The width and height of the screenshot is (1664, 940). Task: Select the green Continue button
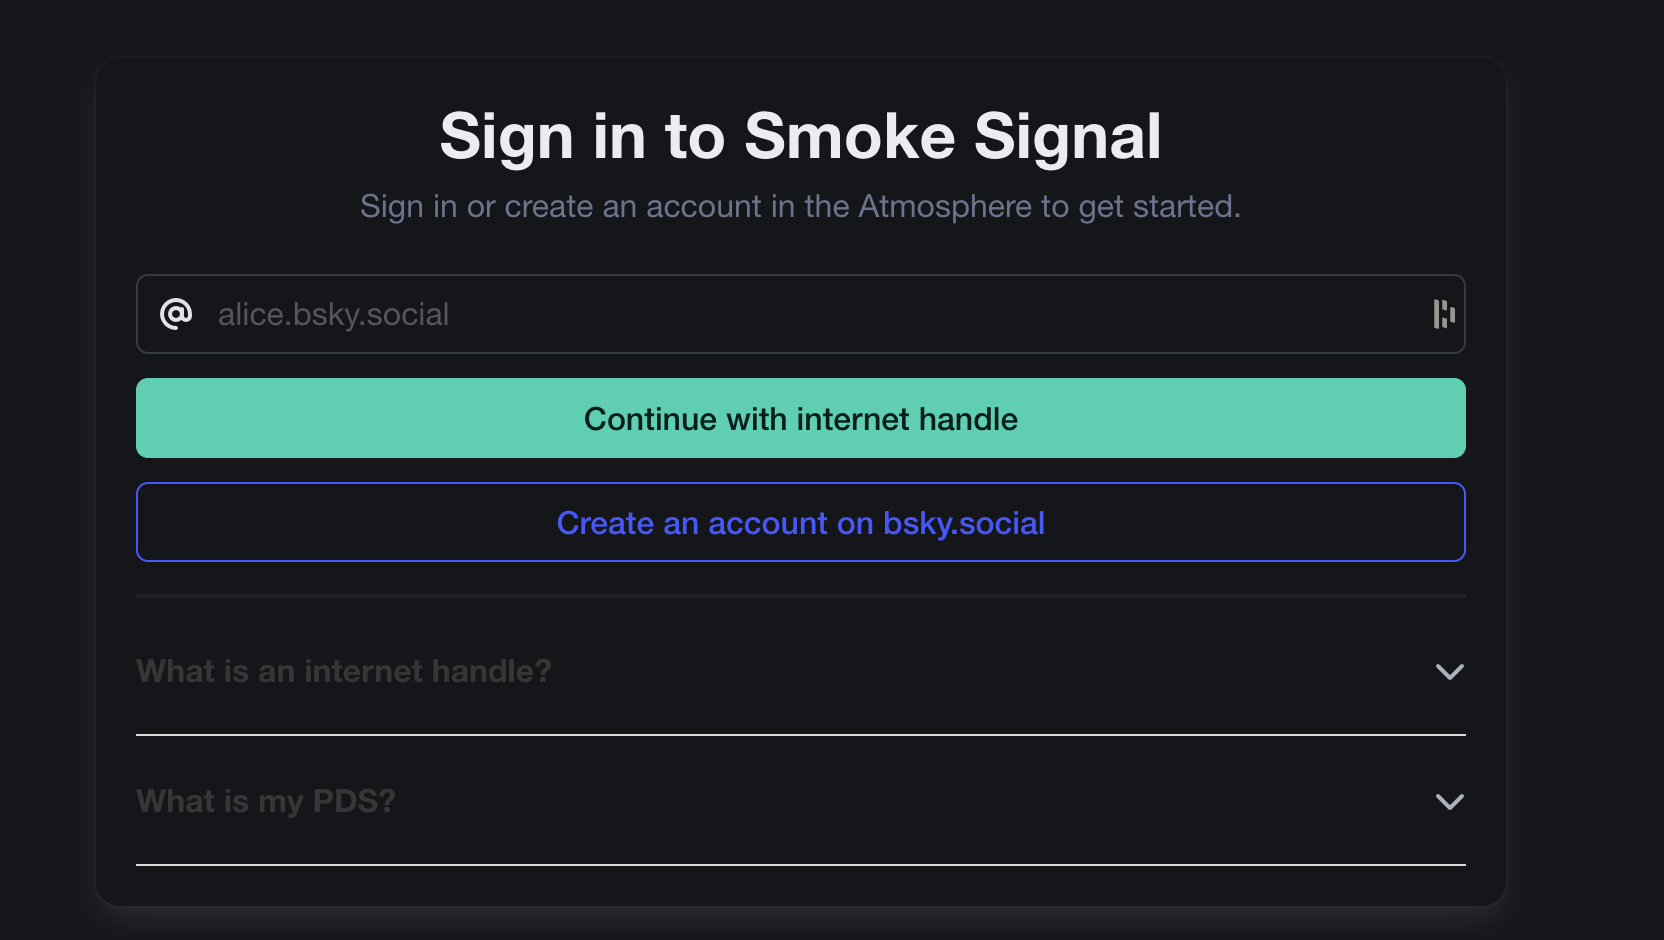[x=800, y=419]
